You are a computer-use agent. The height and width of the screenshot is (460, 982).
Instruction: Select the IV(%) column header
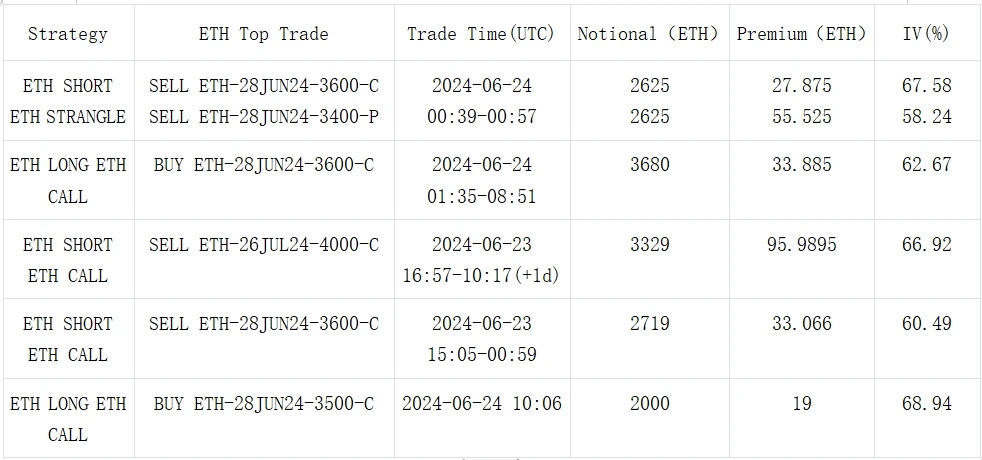coord(926,33)
